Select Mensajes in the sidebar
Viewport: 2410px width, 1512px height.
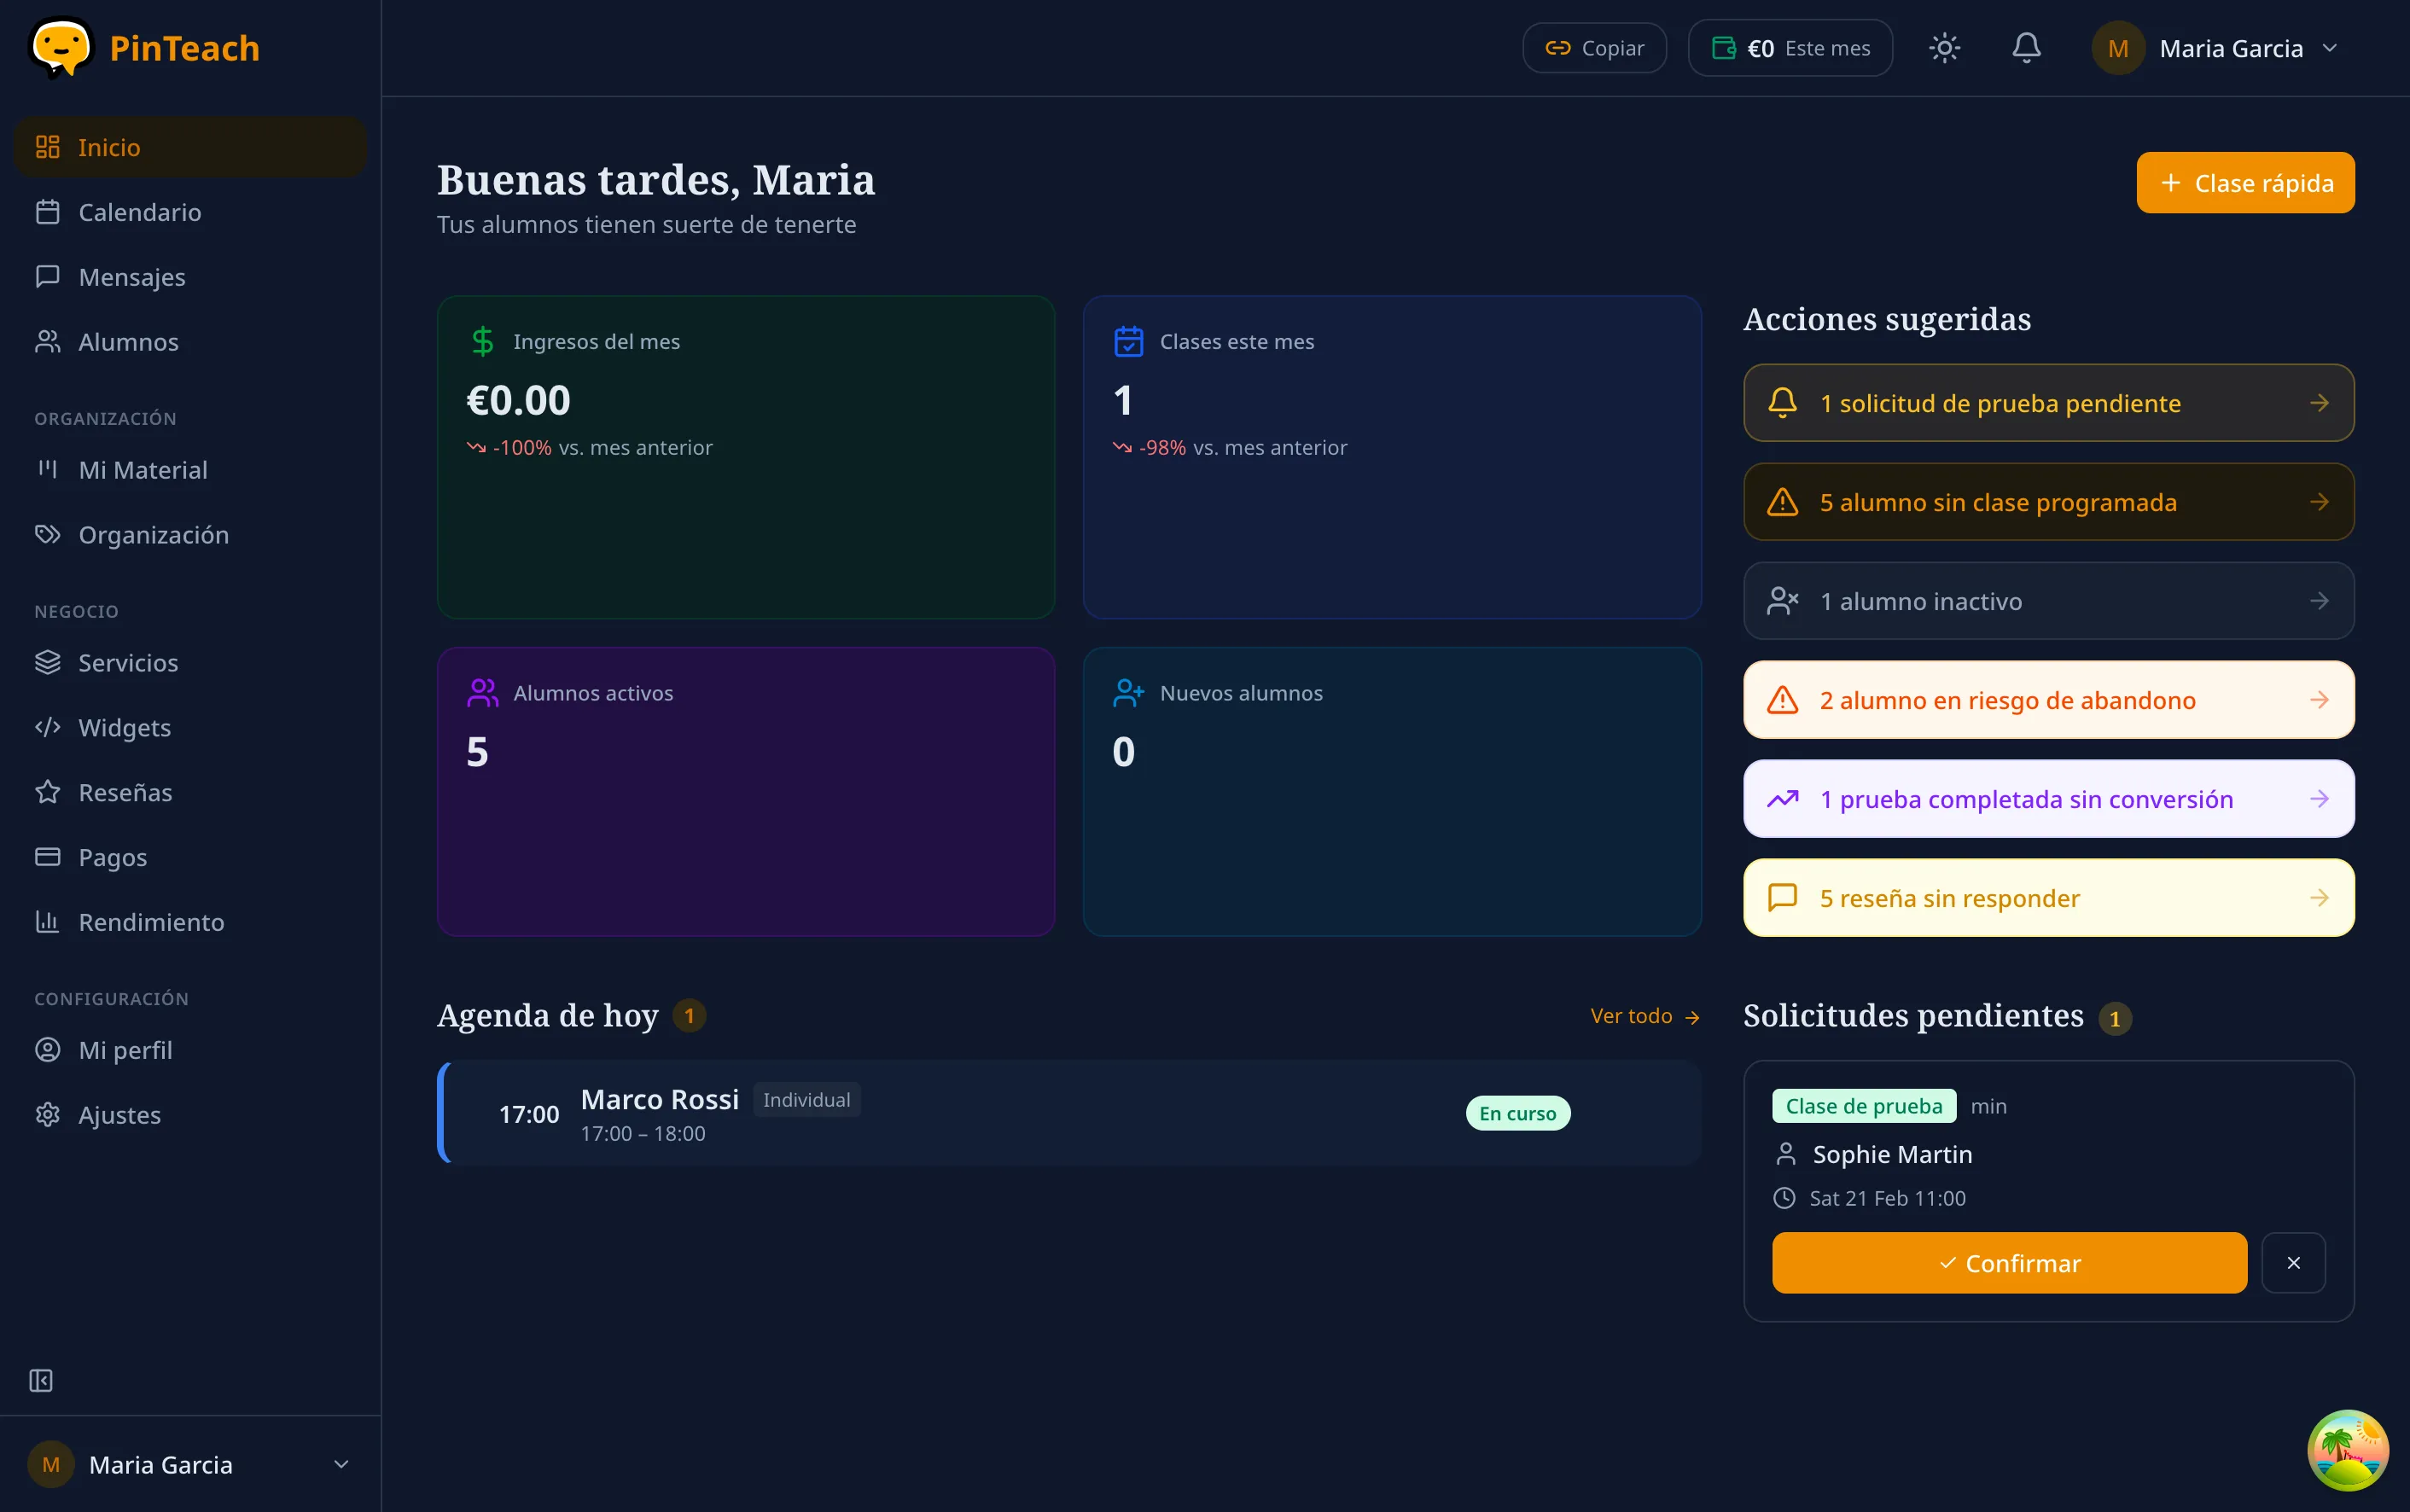pyautogui.click(x=131, y=276)
